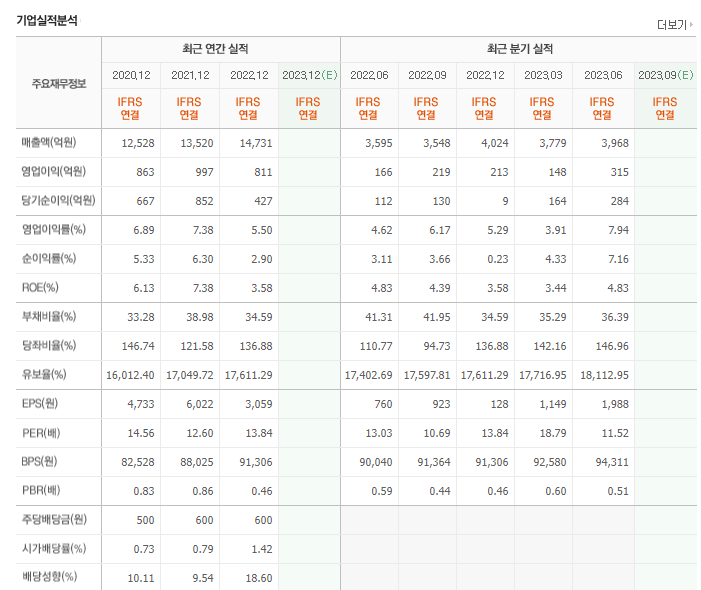Screen dimensions: 701x590
Task: Click the 94,311 BPS value
Action: click(612, 462)
